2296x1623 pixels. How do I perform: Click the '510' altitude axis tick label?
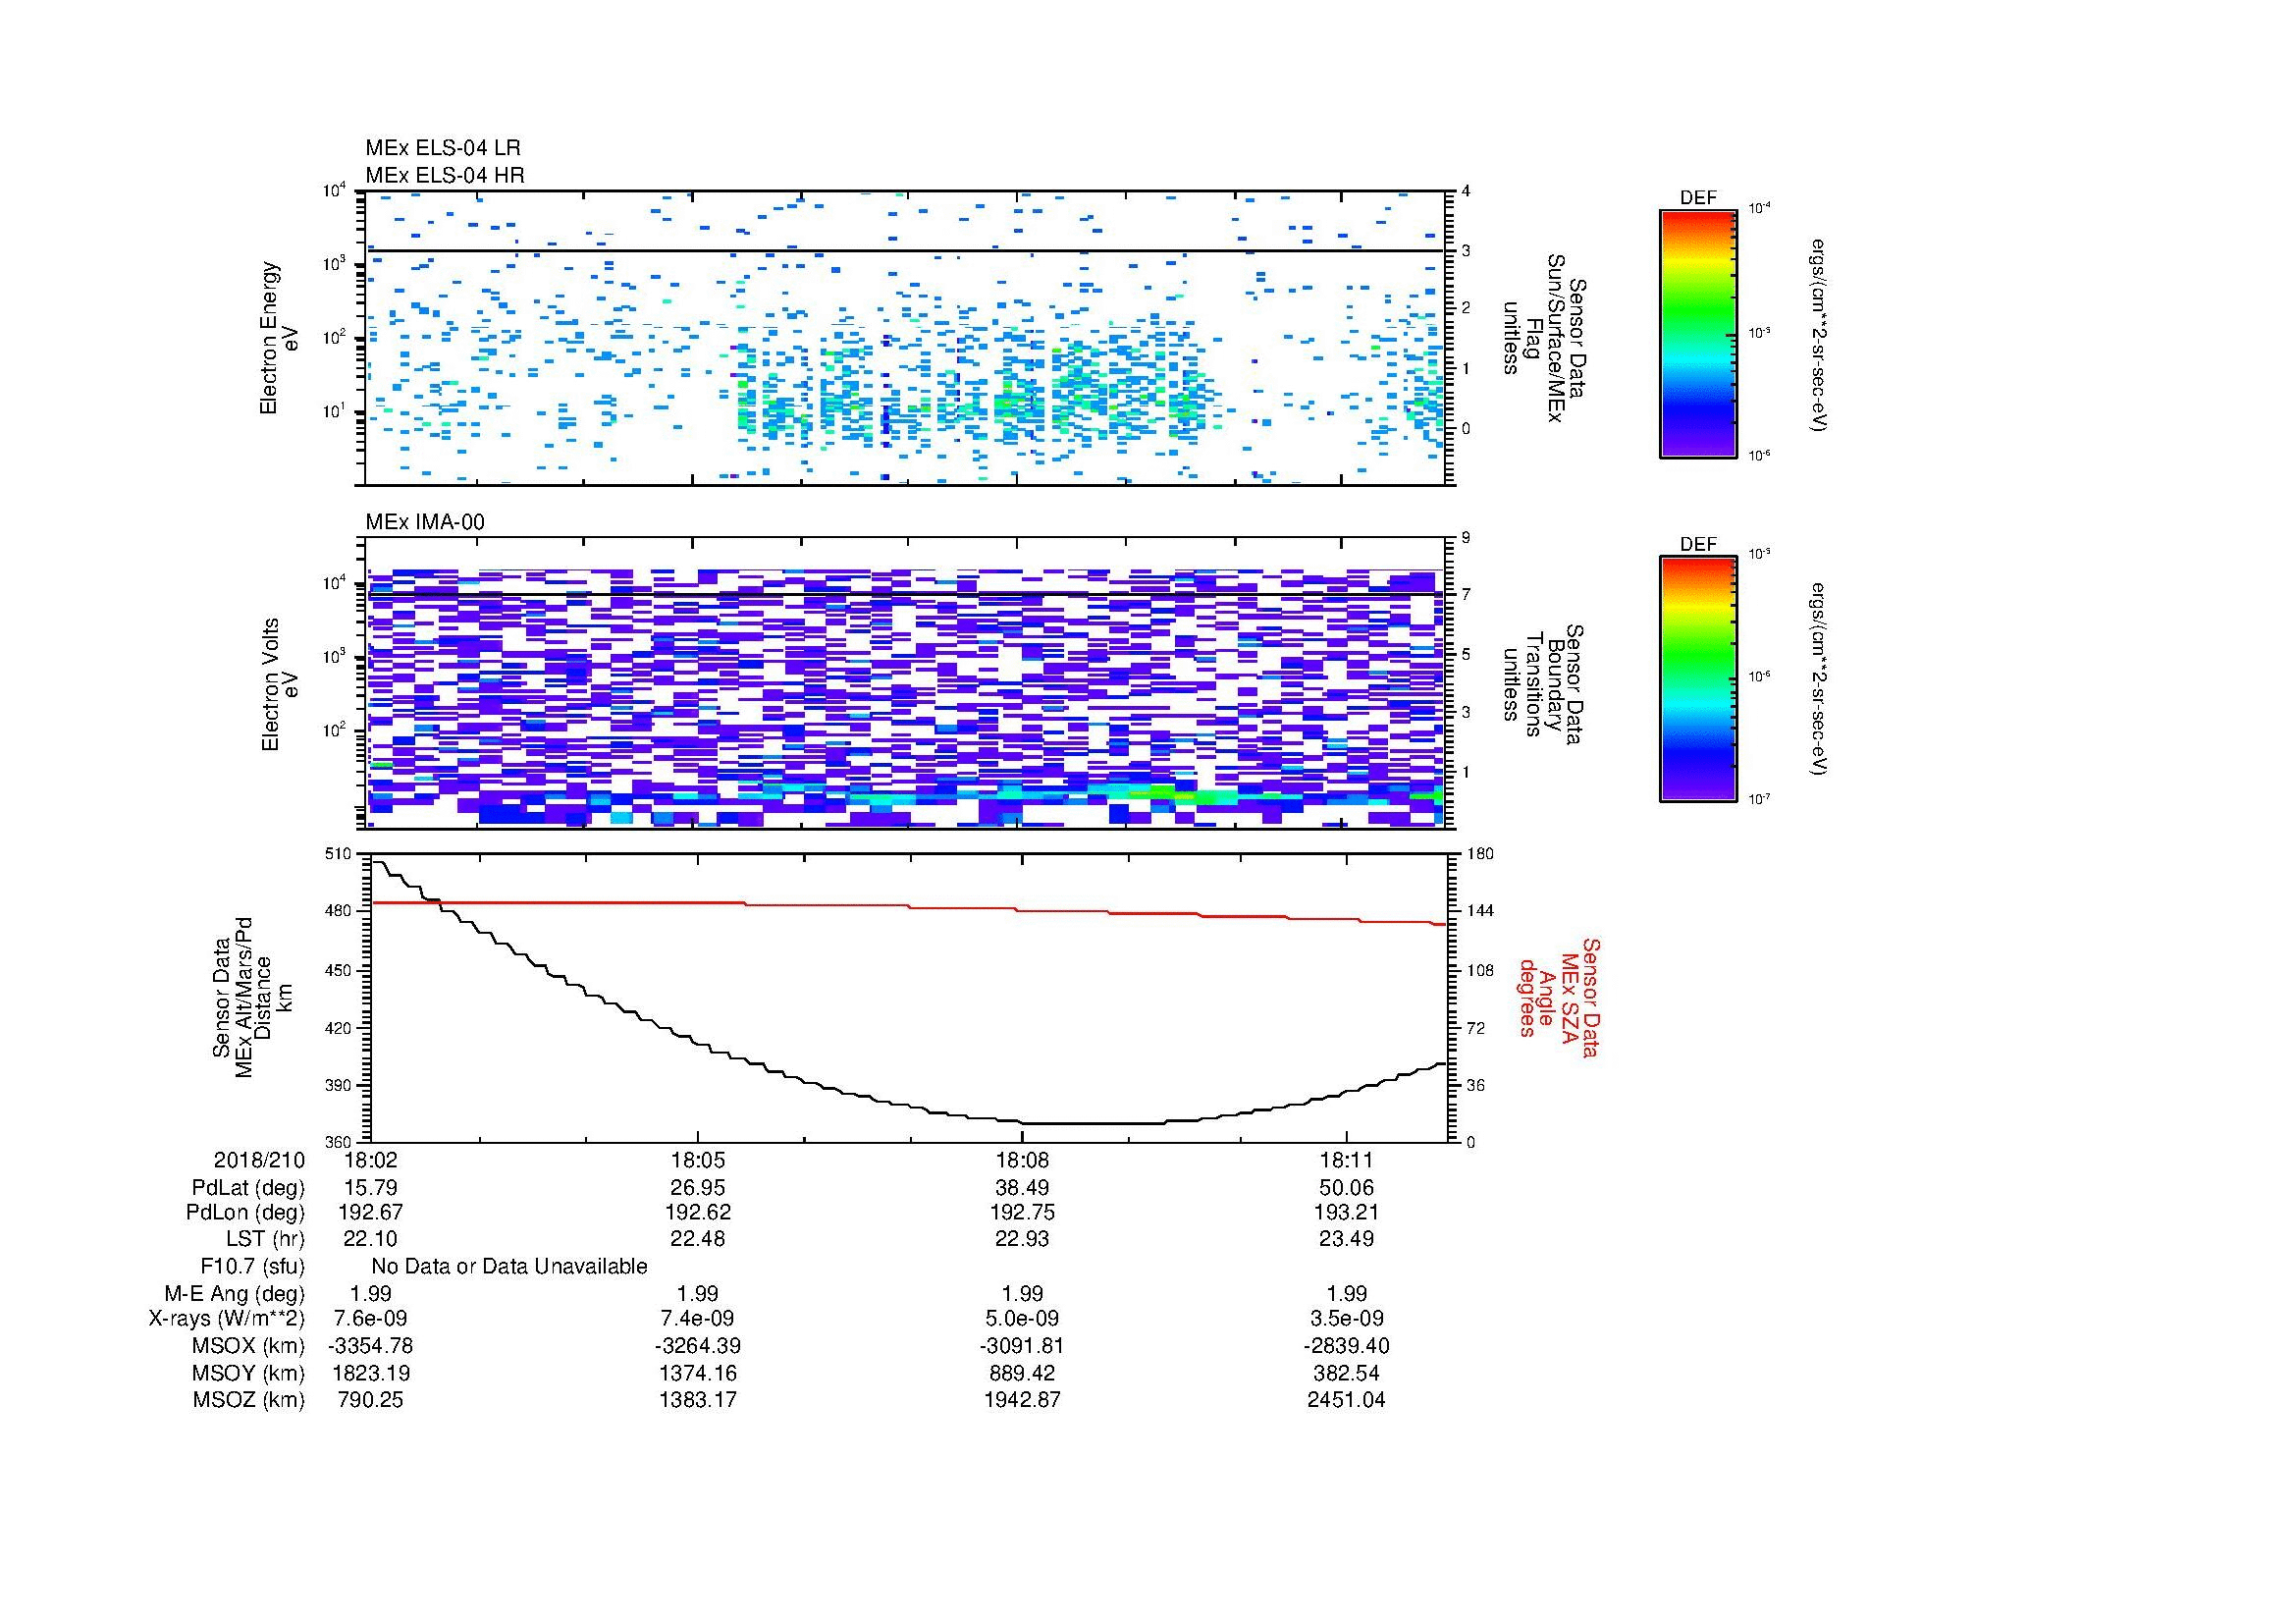pyautogui.click(x=340, y=854)
